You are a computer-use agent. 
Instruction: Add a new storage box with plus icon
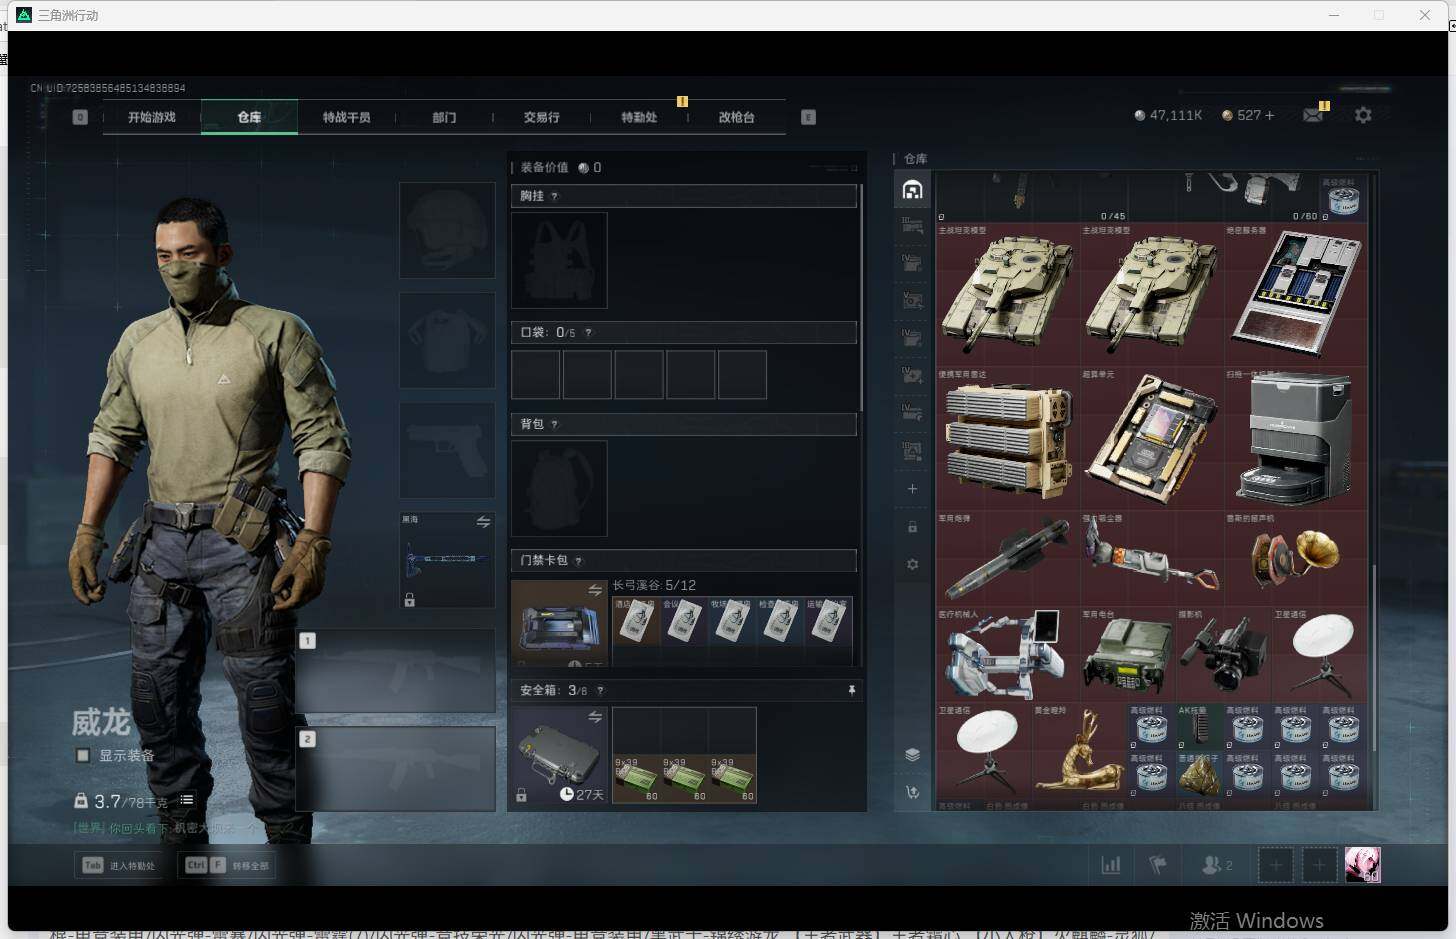912,489
